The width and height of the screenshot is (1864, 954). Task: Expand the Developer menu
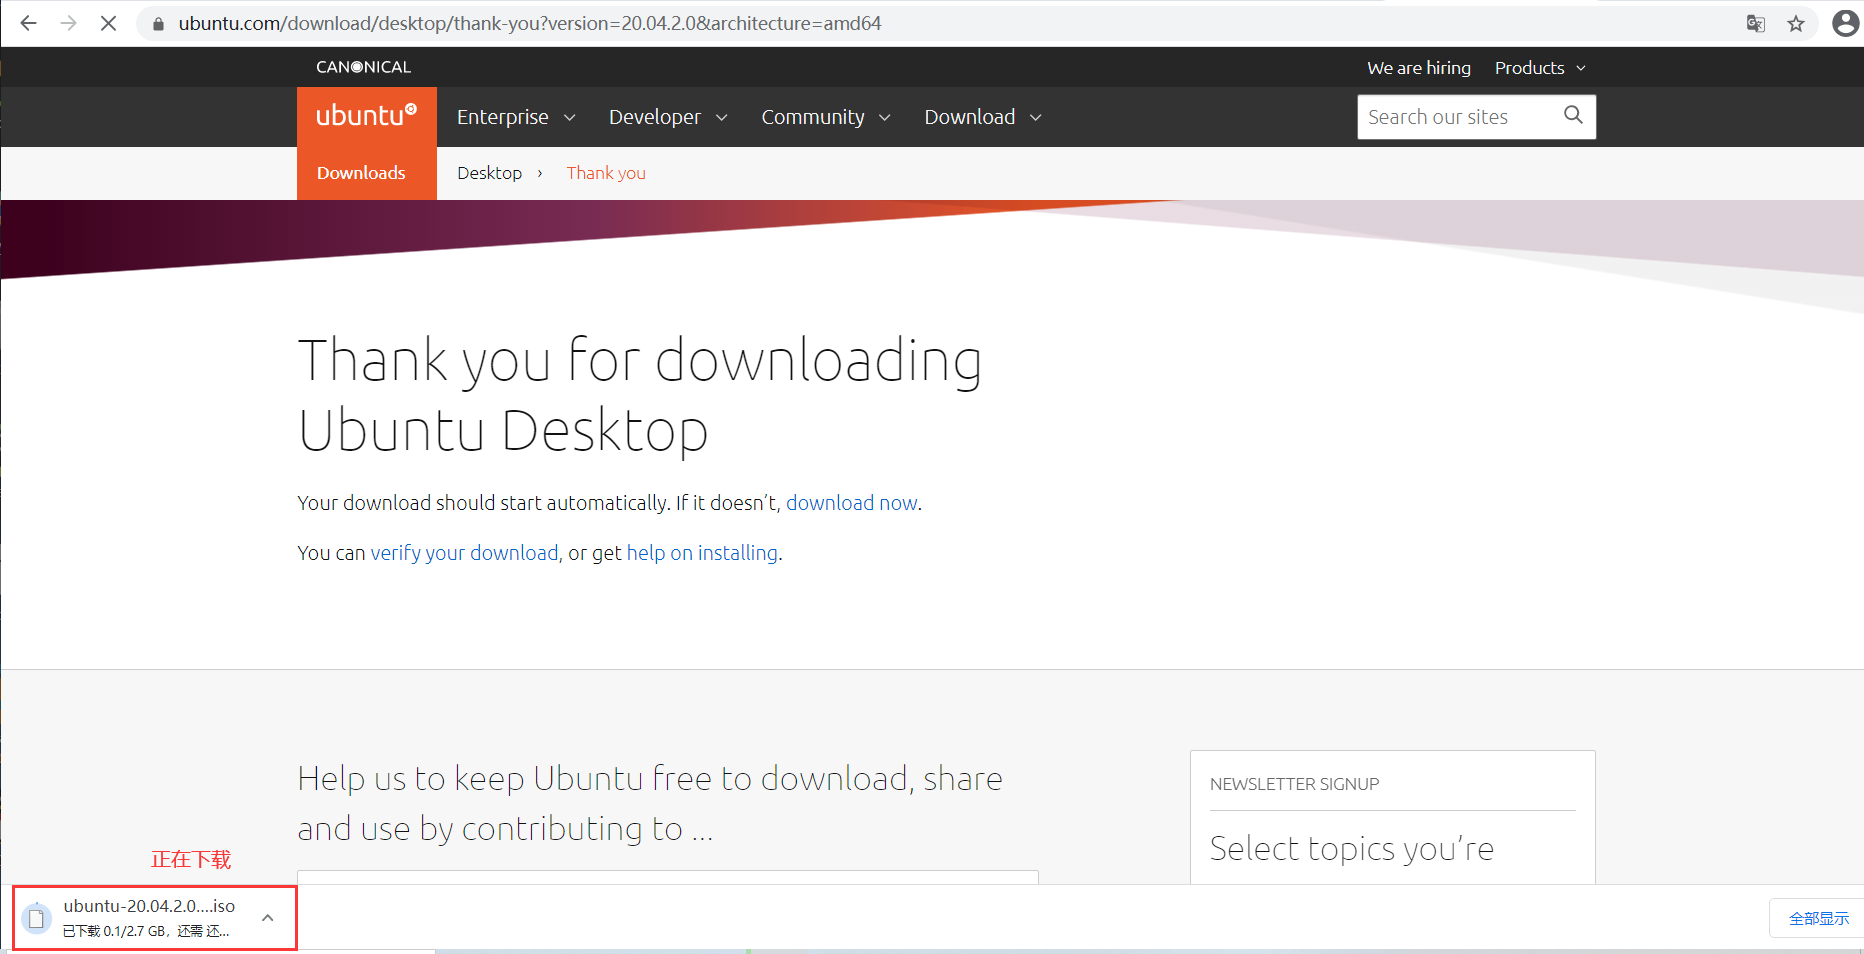pos(668,117)
